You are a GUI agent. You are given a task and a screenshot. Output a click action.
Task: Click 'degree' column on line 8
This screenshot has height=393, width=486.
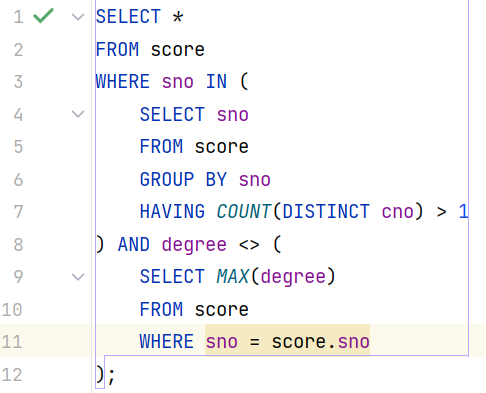pyautogui.click(x=194, y=245)
